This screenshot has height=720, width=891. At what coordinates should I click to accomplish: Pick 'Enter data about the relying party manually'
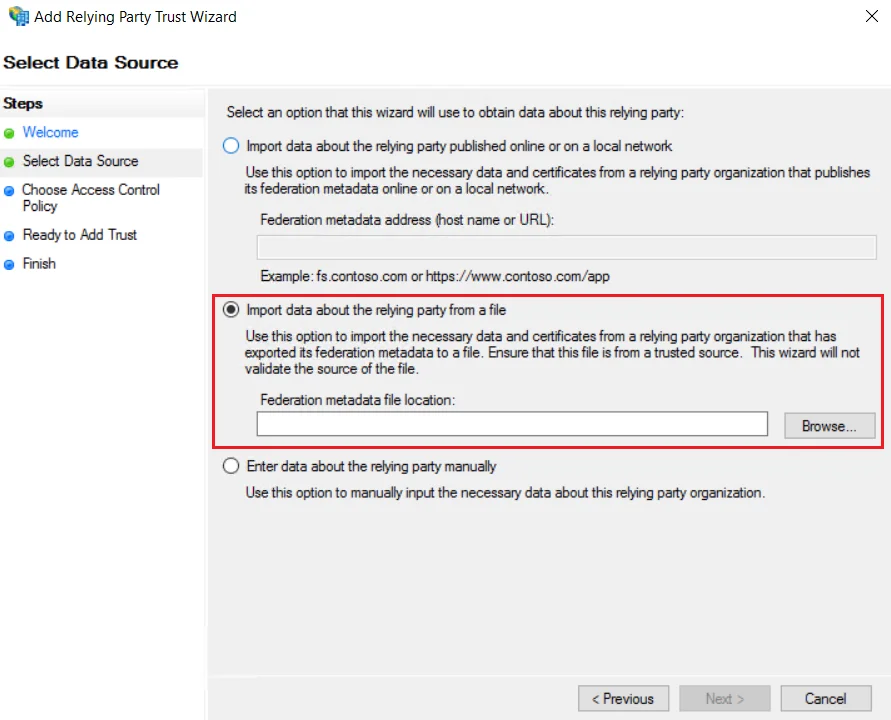coord(230,465)
